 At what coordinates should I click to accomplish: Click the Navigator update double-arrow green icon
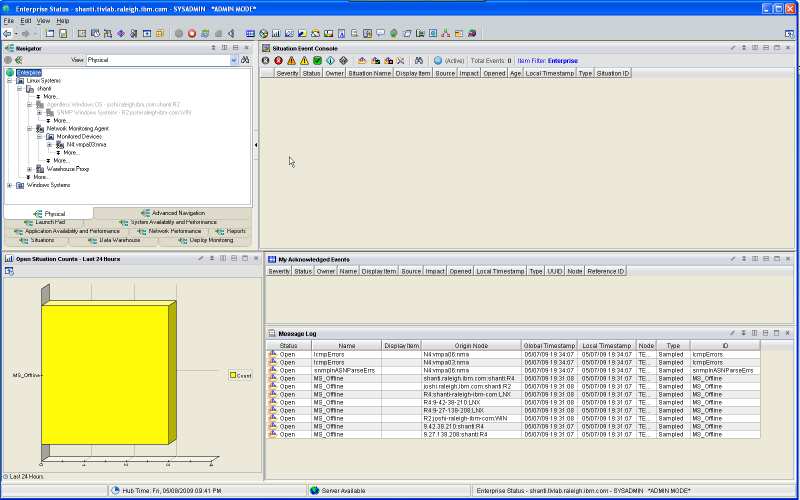point(19,60)
